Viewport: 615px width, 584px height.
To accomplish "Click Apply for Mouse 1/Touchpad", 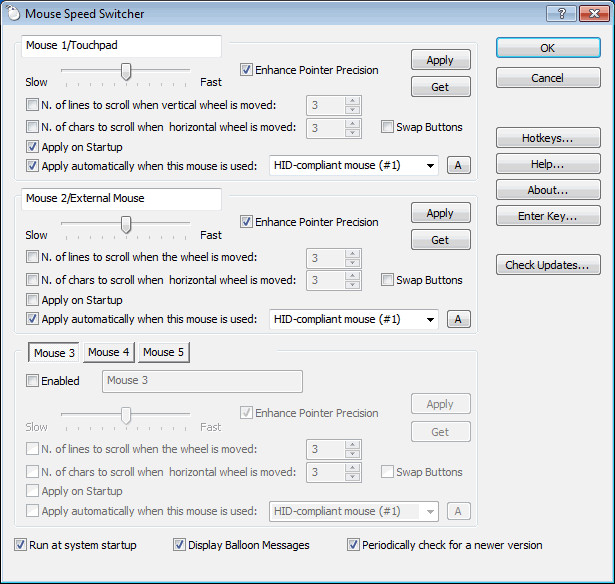I will [440, 60].
